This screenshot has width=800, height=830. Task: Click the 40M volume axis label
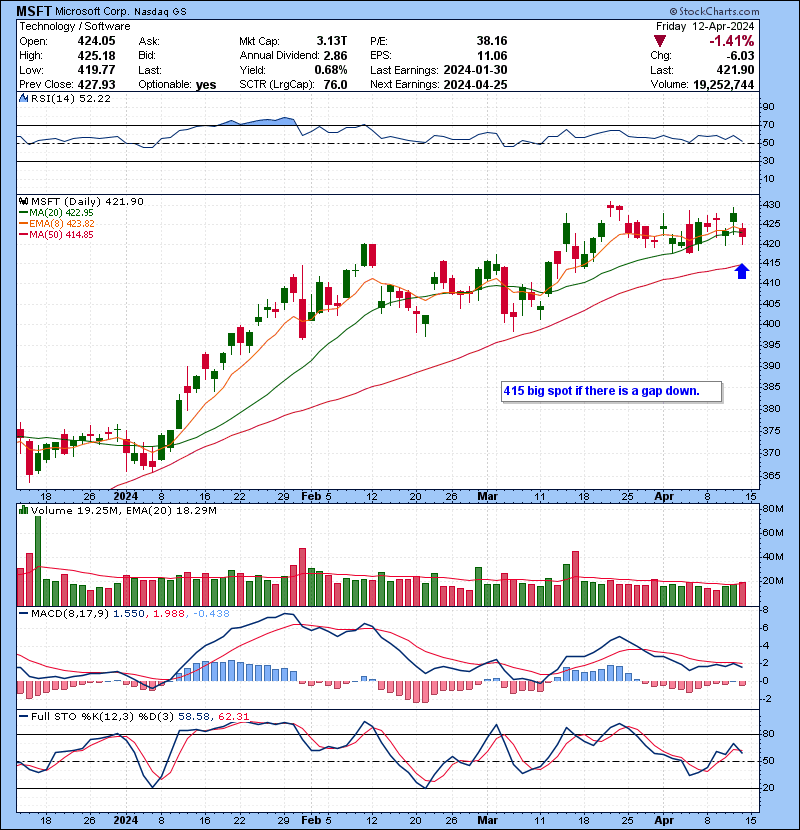pyautogui.click(x=772, y=556)
